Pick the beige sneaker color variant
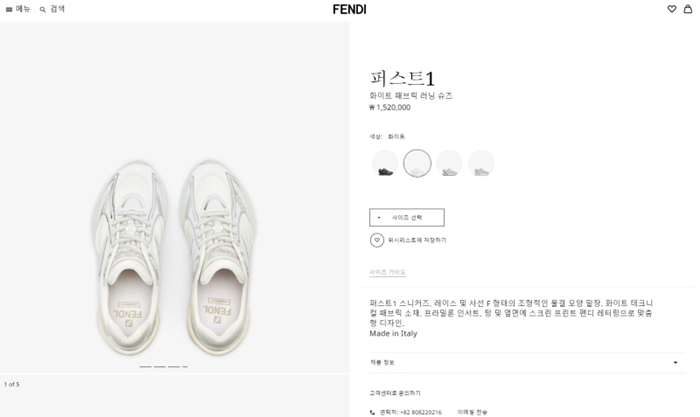The image size is (700, 417). pos(481,163)
